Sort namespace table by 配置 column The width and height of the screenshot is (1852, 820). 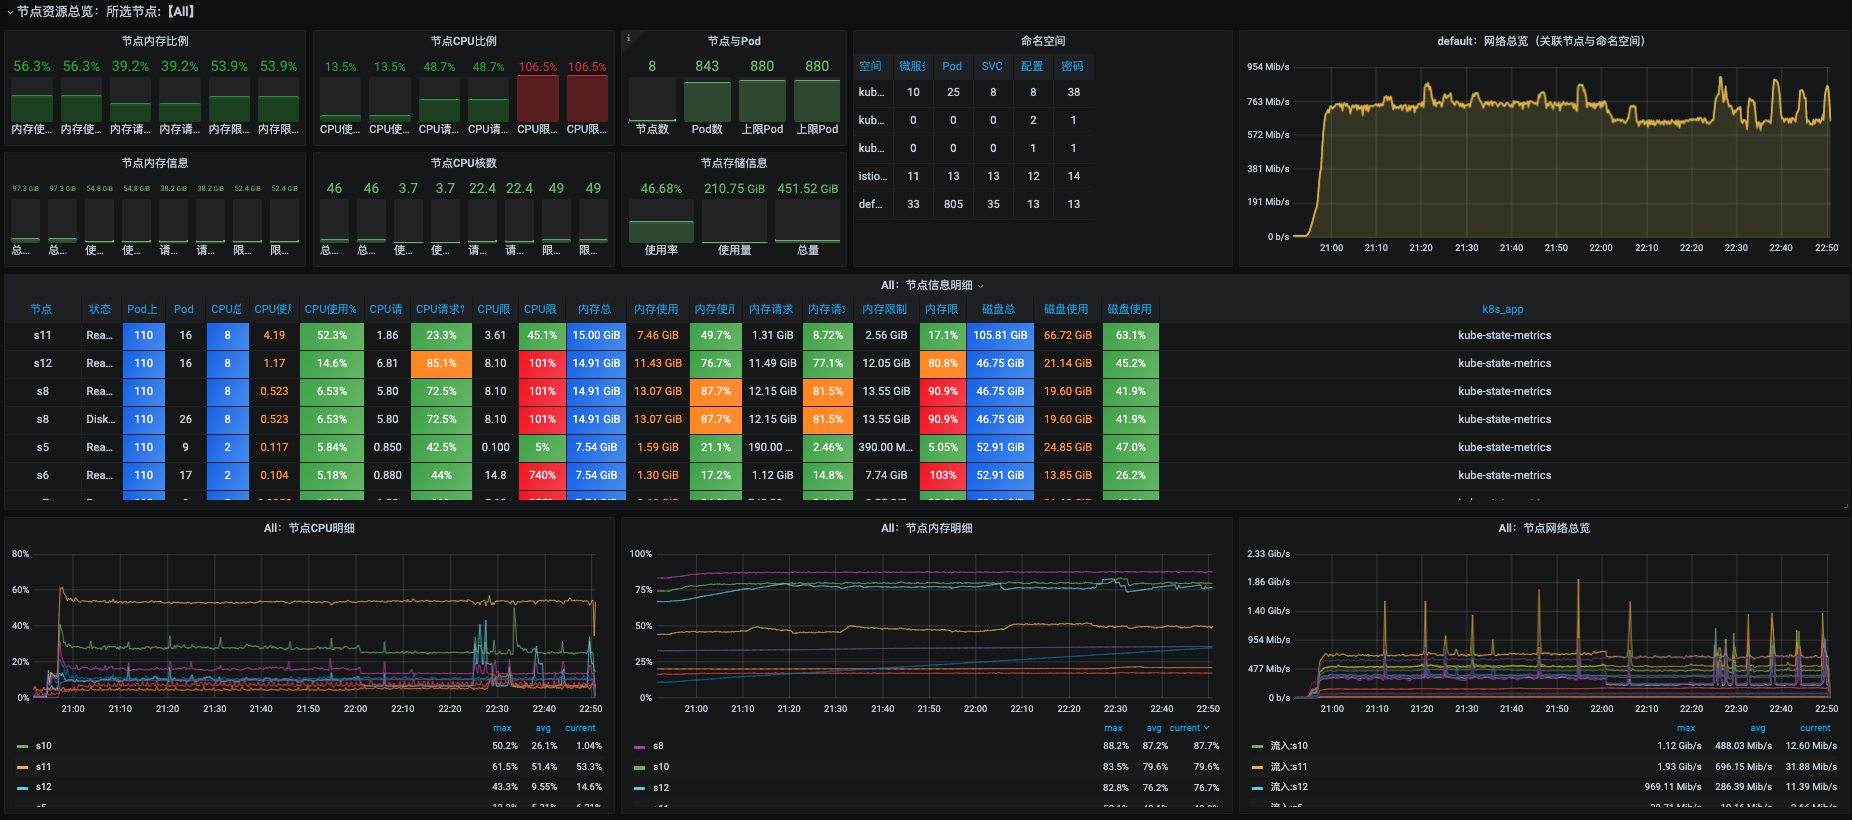(1032, 66)
